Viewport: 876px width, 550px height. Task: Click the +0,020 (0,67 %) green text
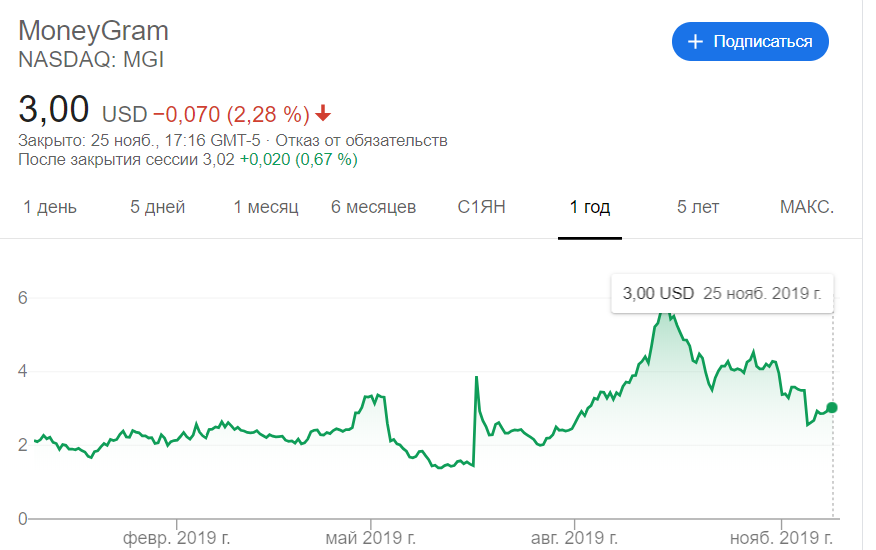(x=298, y=160)
